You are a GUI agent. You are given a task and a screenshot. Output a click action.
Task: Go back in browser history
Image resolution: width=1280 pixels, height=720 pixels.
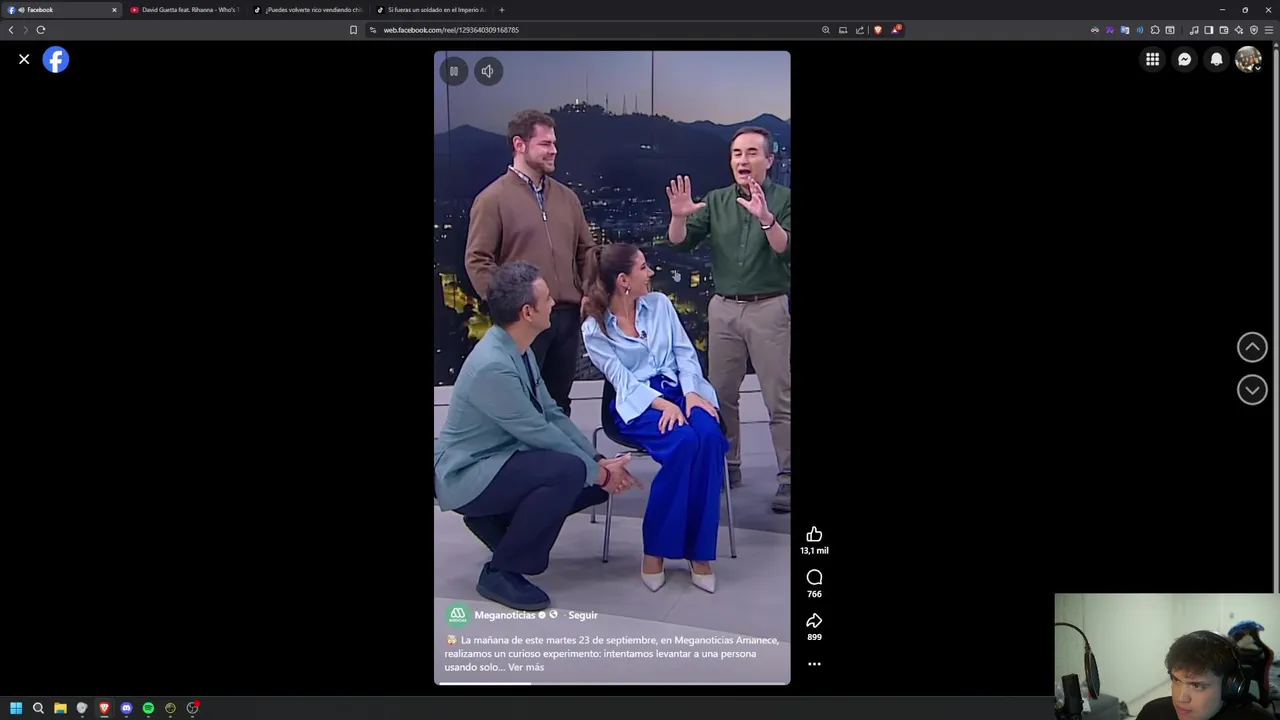click(11, 30)
